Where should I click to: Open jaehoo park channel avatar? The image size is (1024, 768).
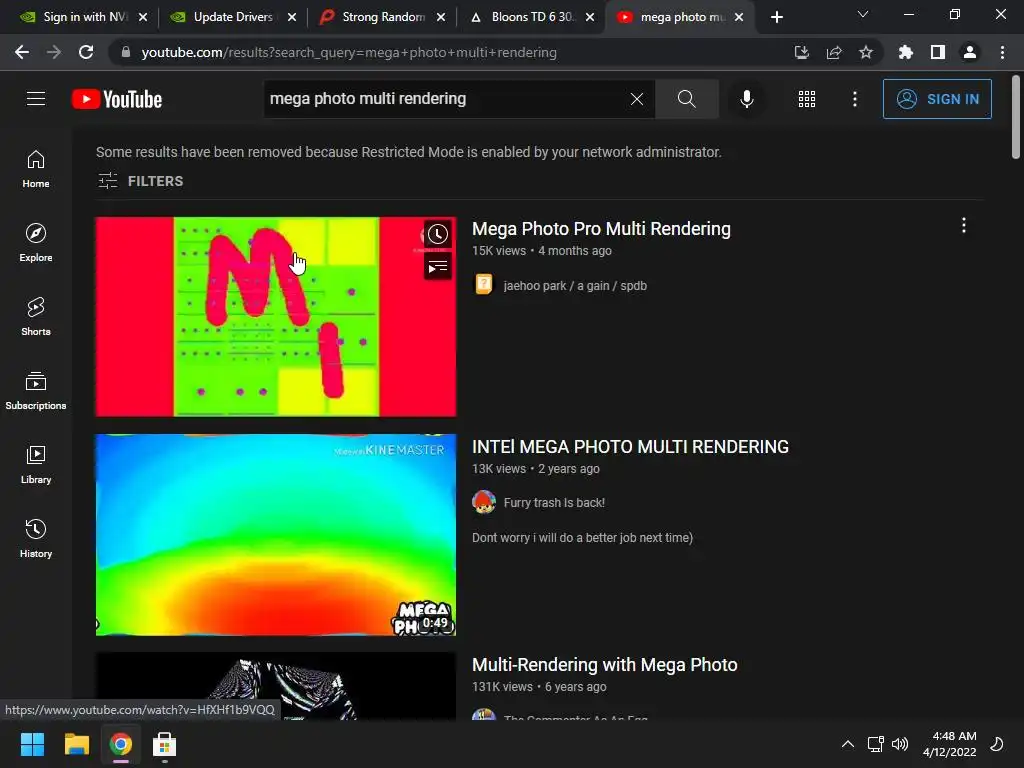tap(484, 285)
